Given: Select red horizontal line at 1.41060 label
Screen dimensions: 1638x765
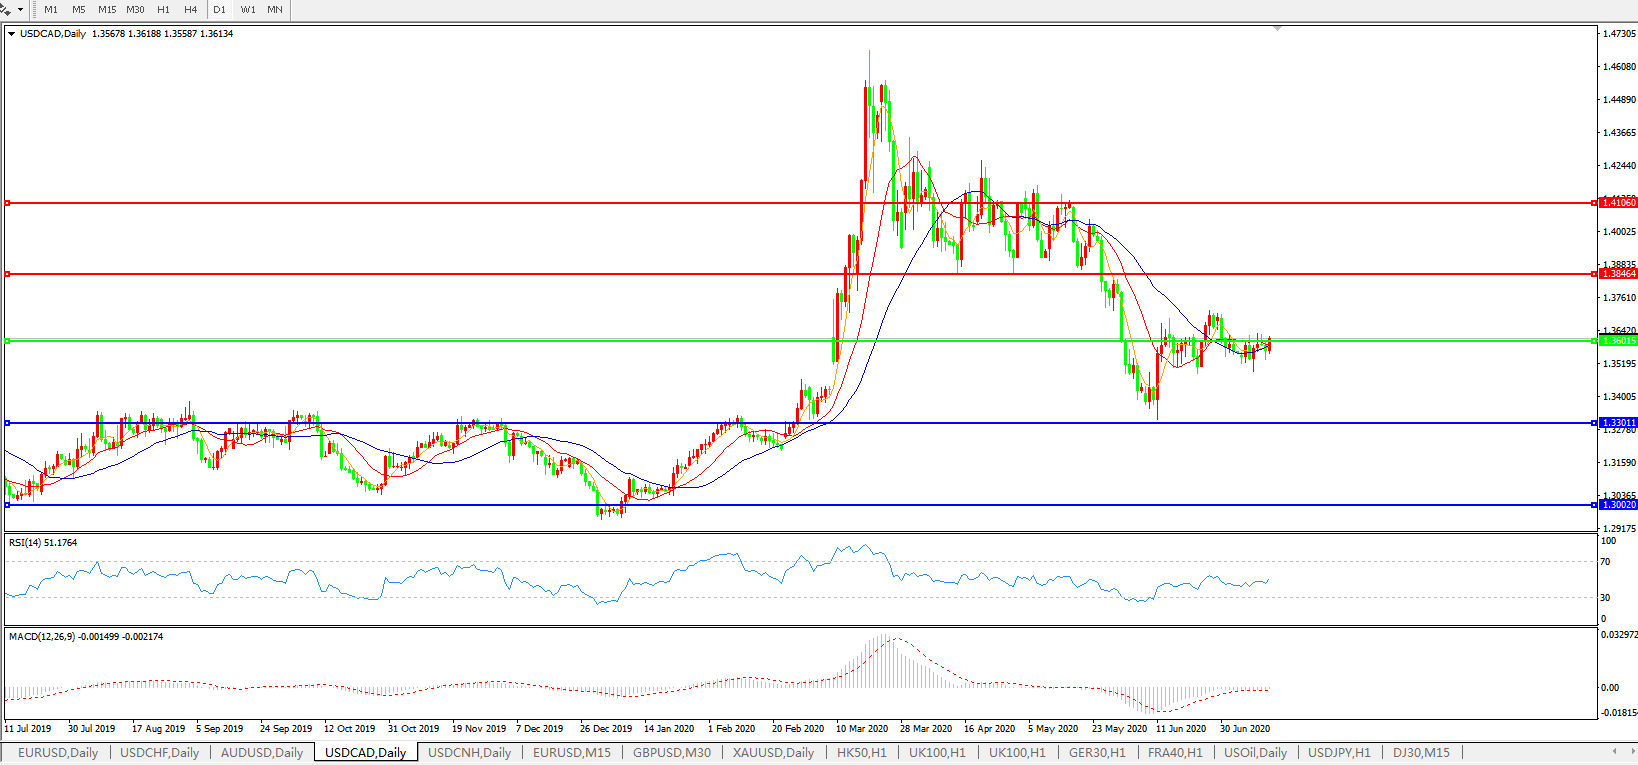Looking at the screenshot, I should (x=1619, y=203).
